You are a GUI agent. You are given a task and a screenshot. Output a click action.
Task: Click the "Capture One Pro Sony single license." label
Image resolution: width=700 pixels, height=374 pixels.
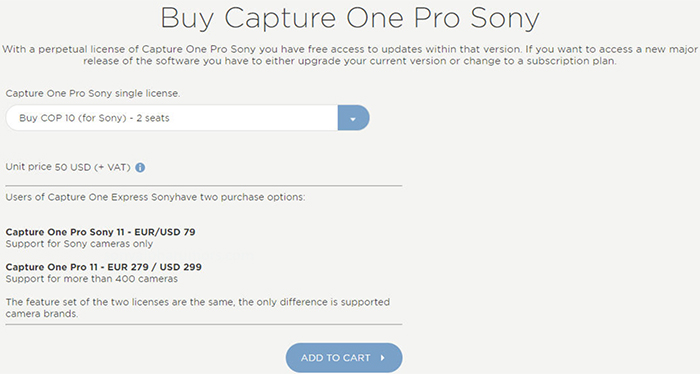click(93, 94)
